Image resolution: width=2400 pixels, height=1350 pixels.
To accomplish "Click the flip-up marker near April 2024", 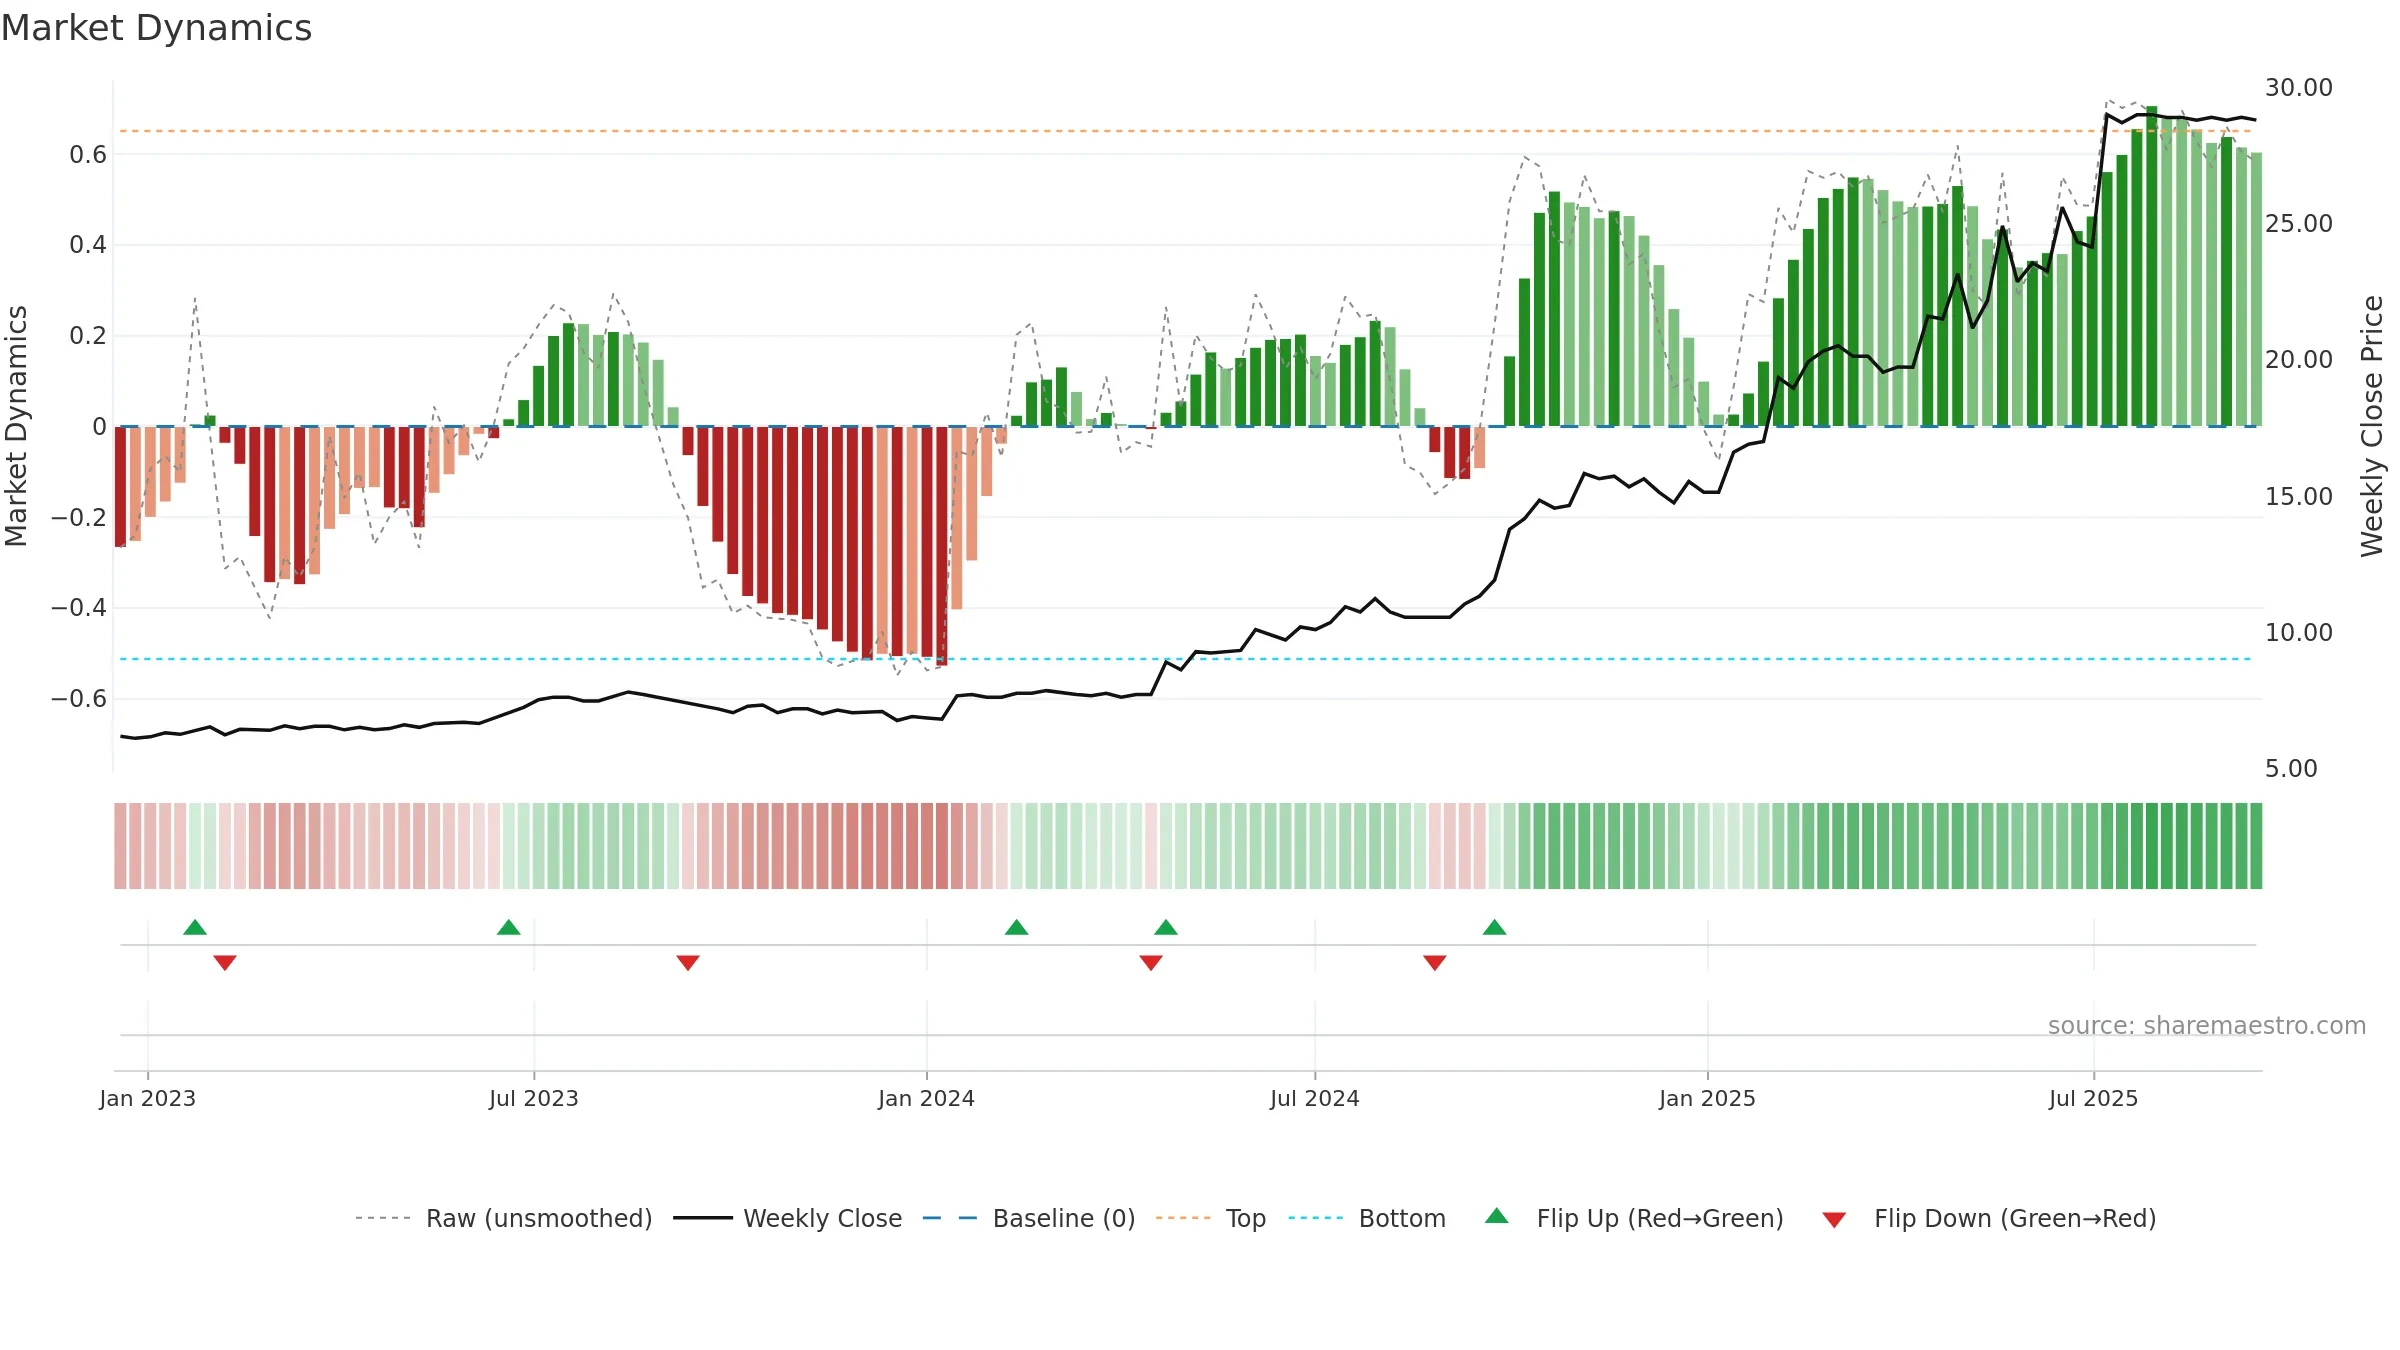I will [x=1166, y=927].
